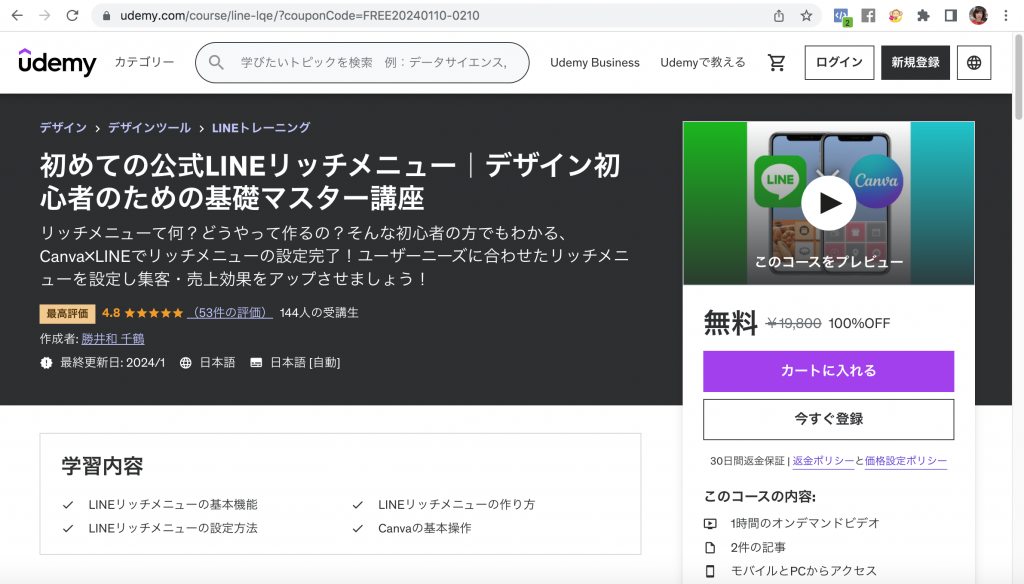Open the 53件の評価 ratings link
The image size is (1024, 584).
230,313
